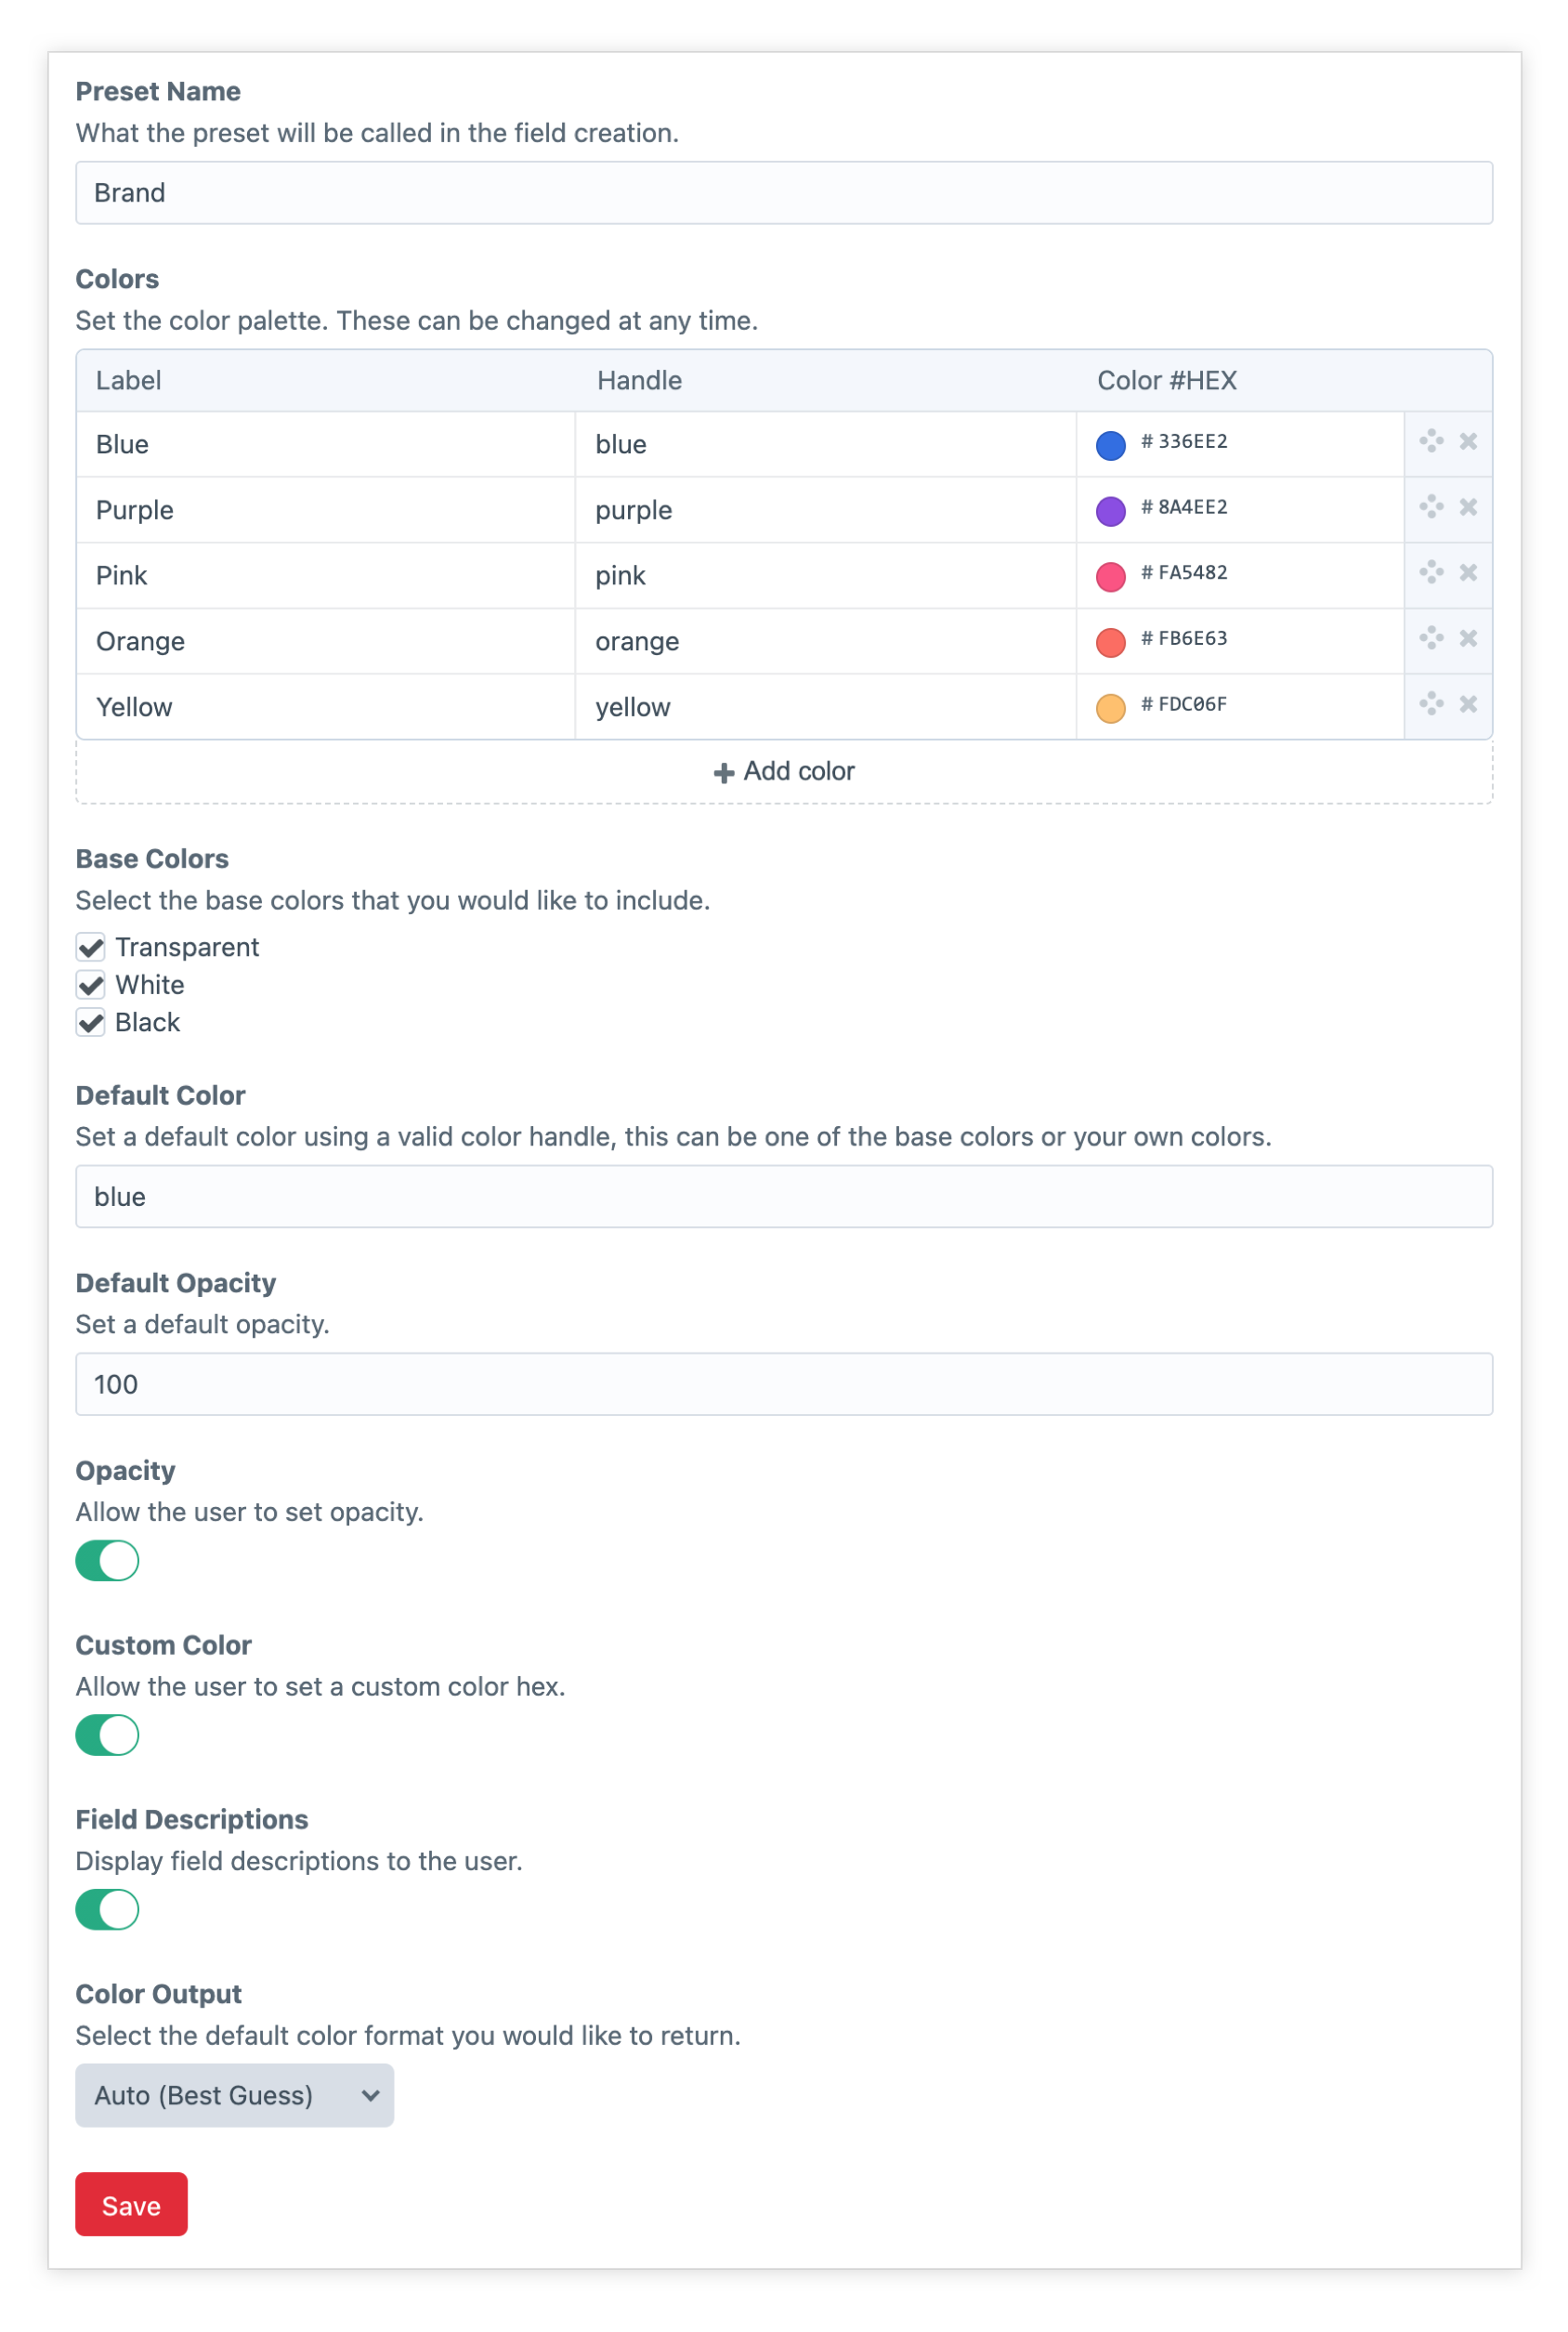The image size is (1568, 2332).
Task: Click the move handle for the Yellow row
Action: (1431, 704)
